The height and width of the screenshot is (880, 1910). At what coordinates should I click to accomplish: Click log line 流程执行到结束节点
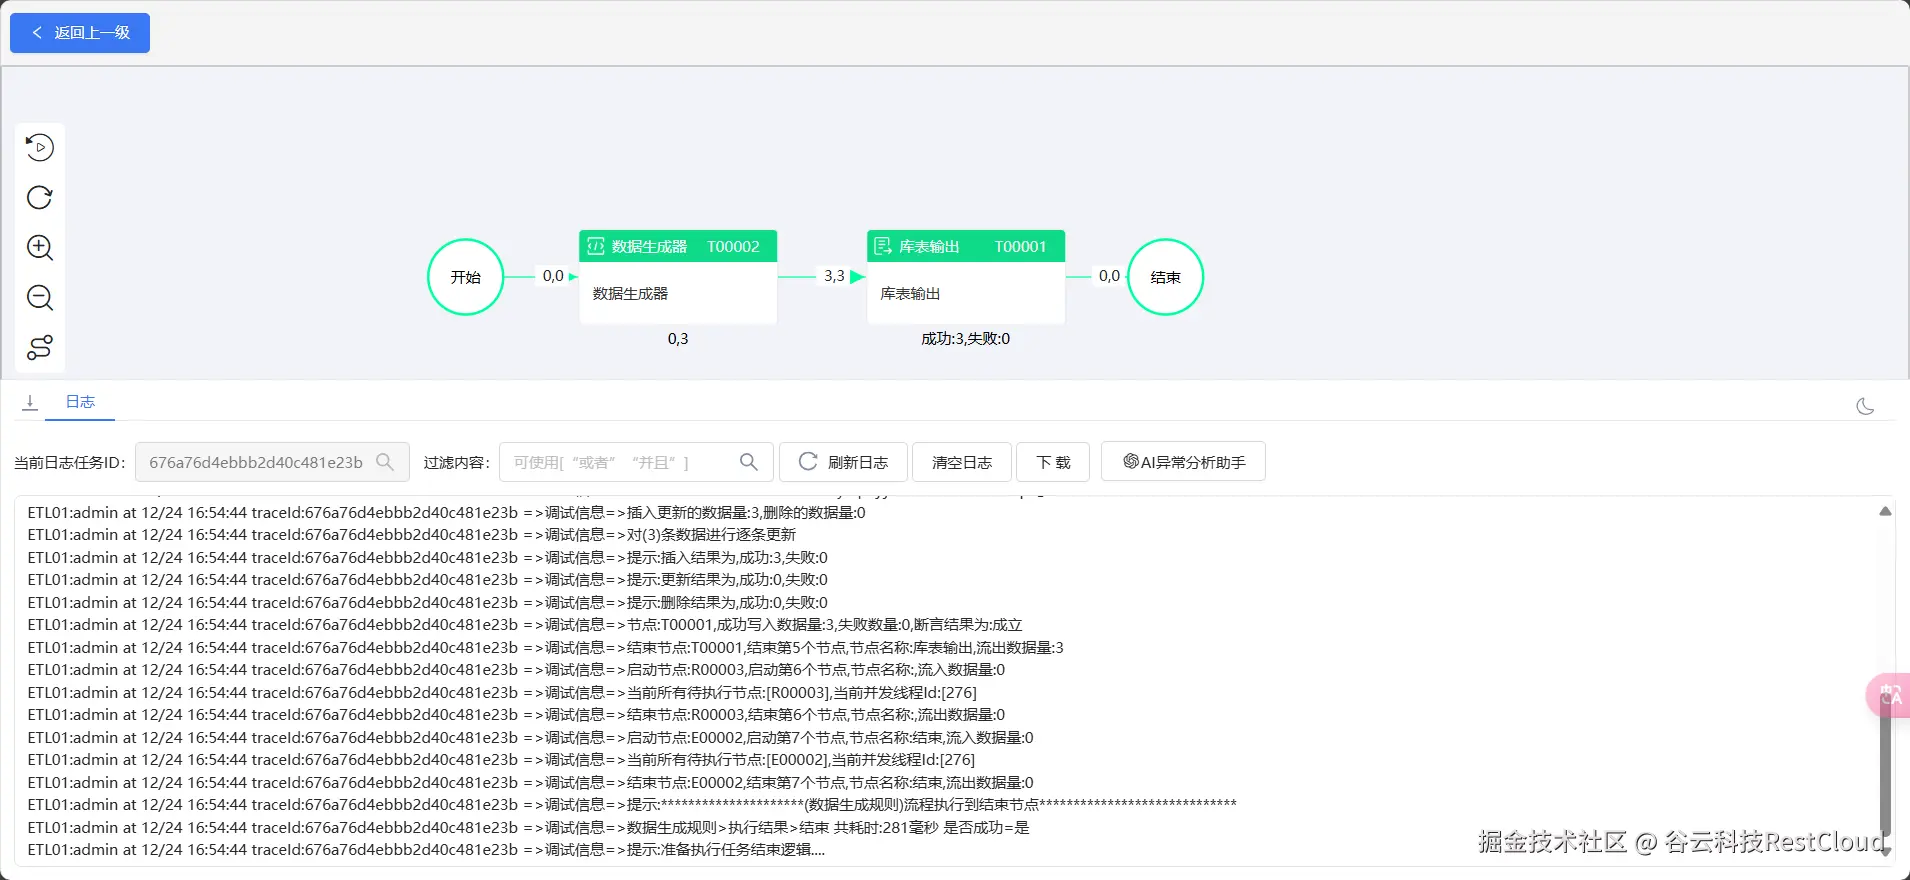point(632,805)
